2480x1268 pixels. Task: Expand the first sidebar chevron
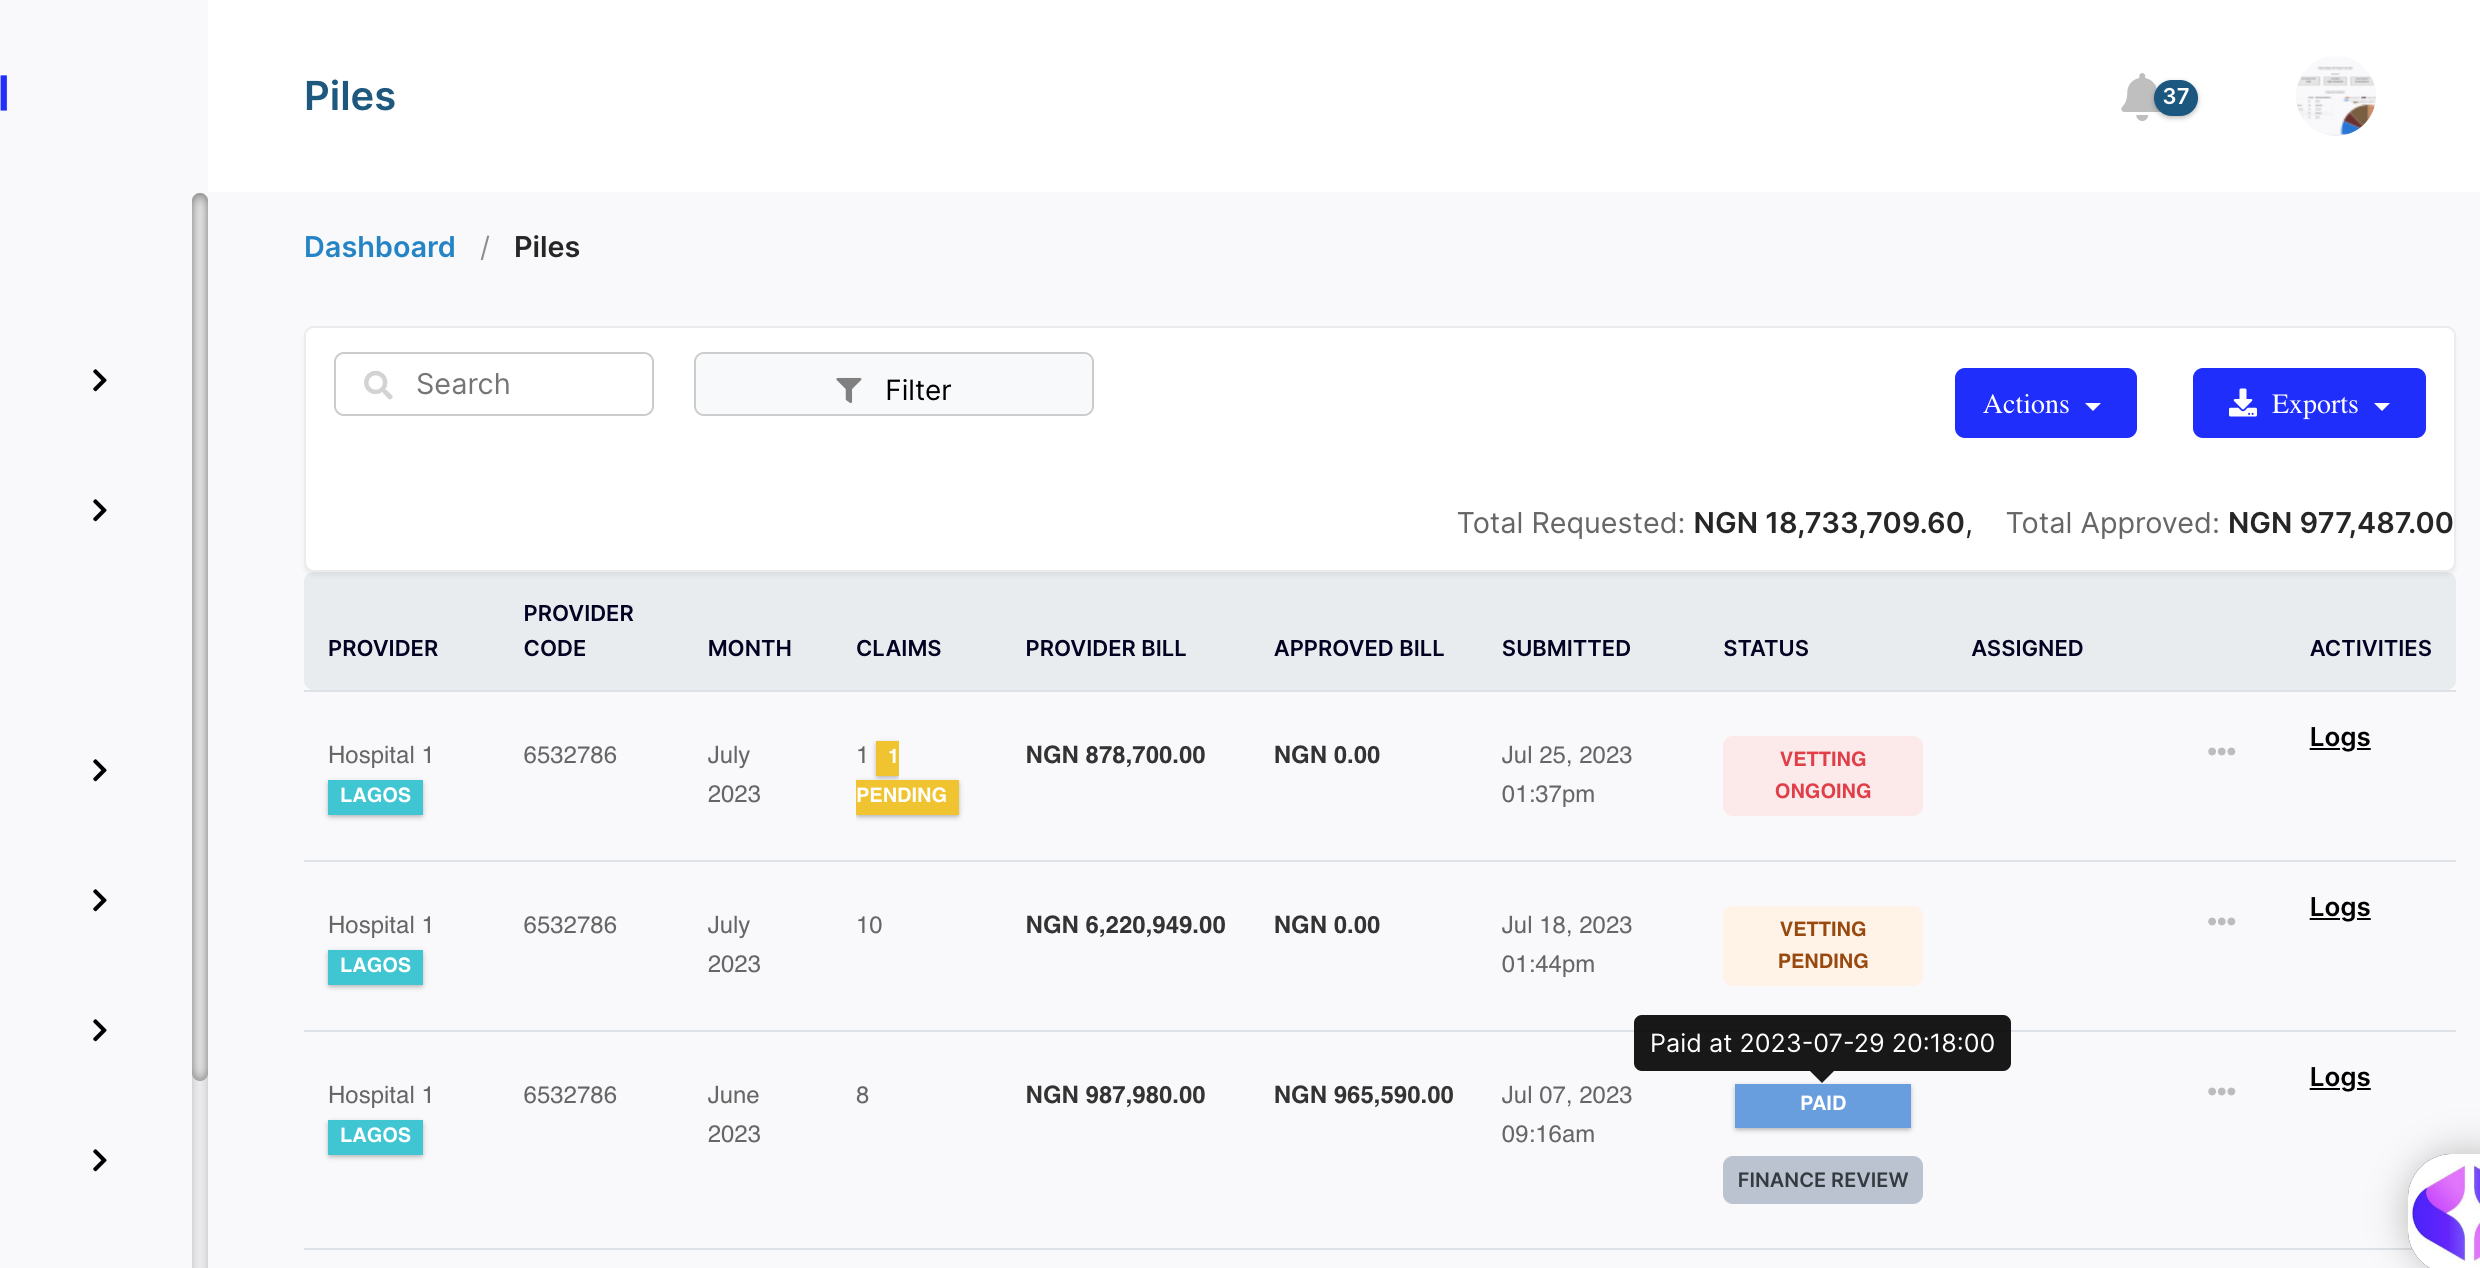point(99,380)
